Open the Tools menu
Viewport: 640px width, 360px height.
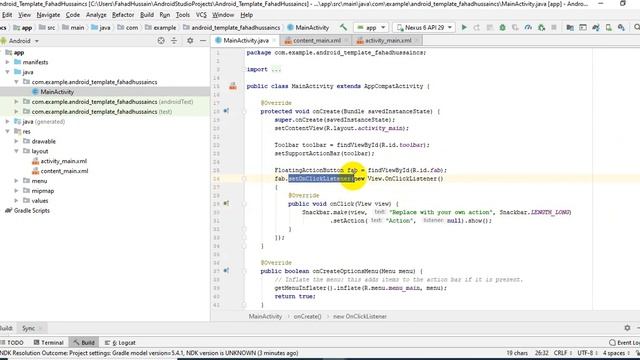pyautogui.click(x=182, y=15)
